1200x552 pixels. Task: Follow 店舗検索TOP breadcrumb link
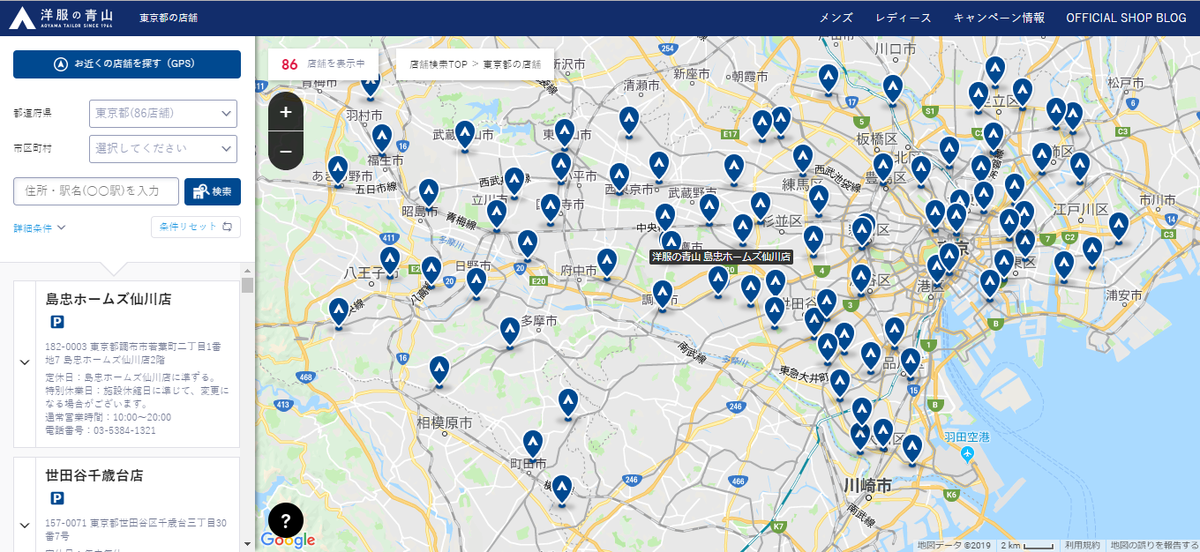439,64
